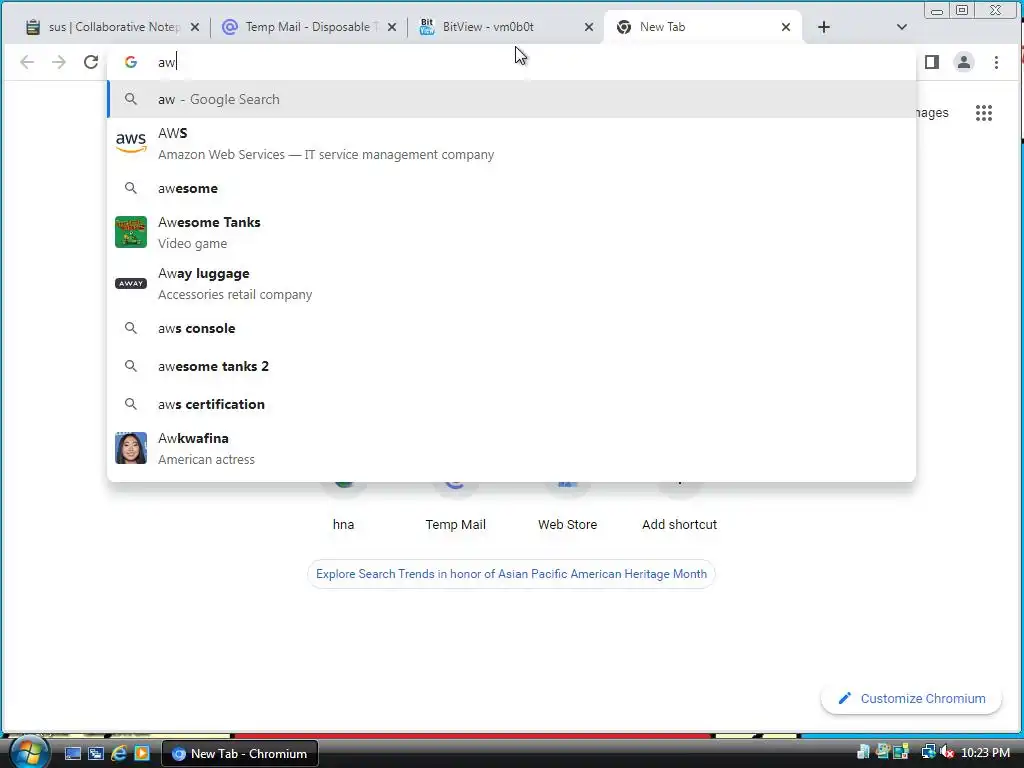The width and height of the screenshot is (1024, 768).
Task: Click magnifier icon beside 'aws console'
Action: tap(131, 328)
